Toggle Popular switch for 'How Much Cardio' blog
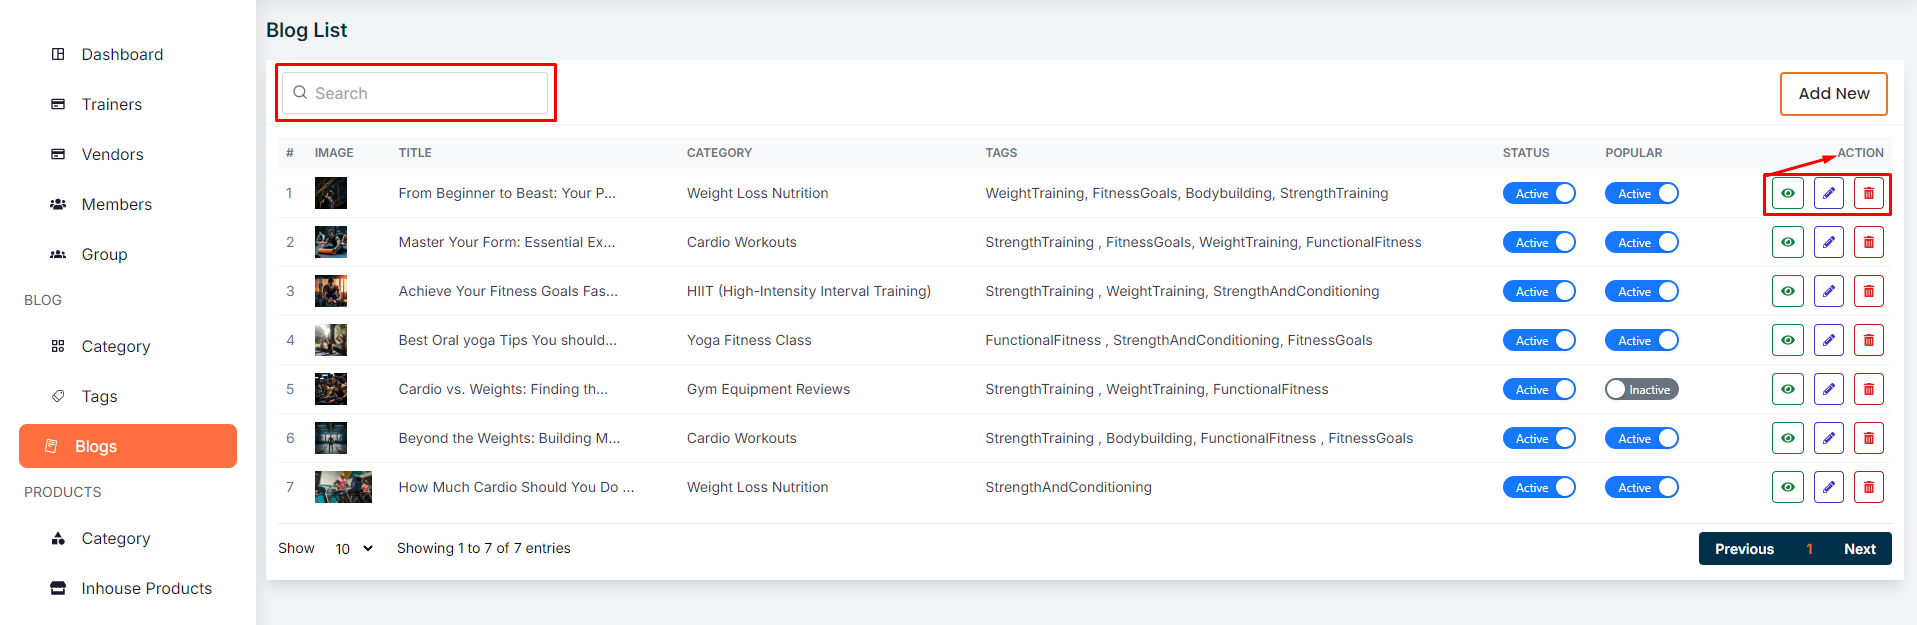Image resolution: width=1917 pixels, height=625 pixels. coord(1641,487)
